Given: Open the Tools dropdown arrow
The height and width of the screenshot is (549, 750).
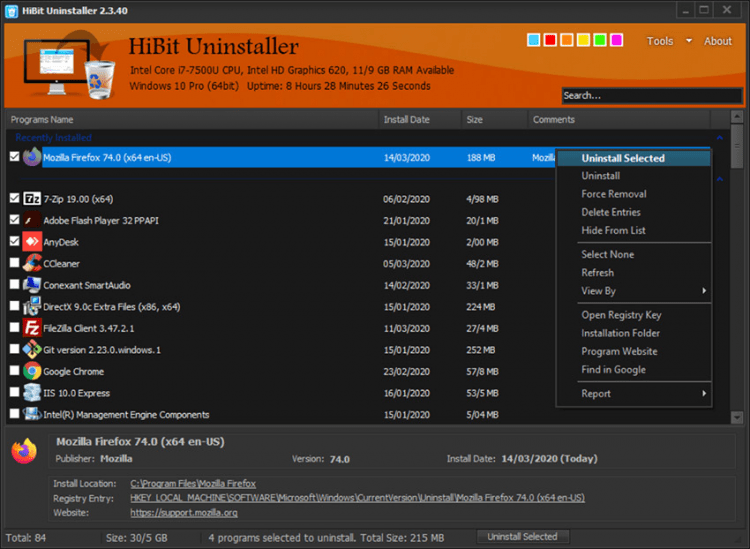Looking at the screenshot, I should pyautogui.click(x=689, y=41).
